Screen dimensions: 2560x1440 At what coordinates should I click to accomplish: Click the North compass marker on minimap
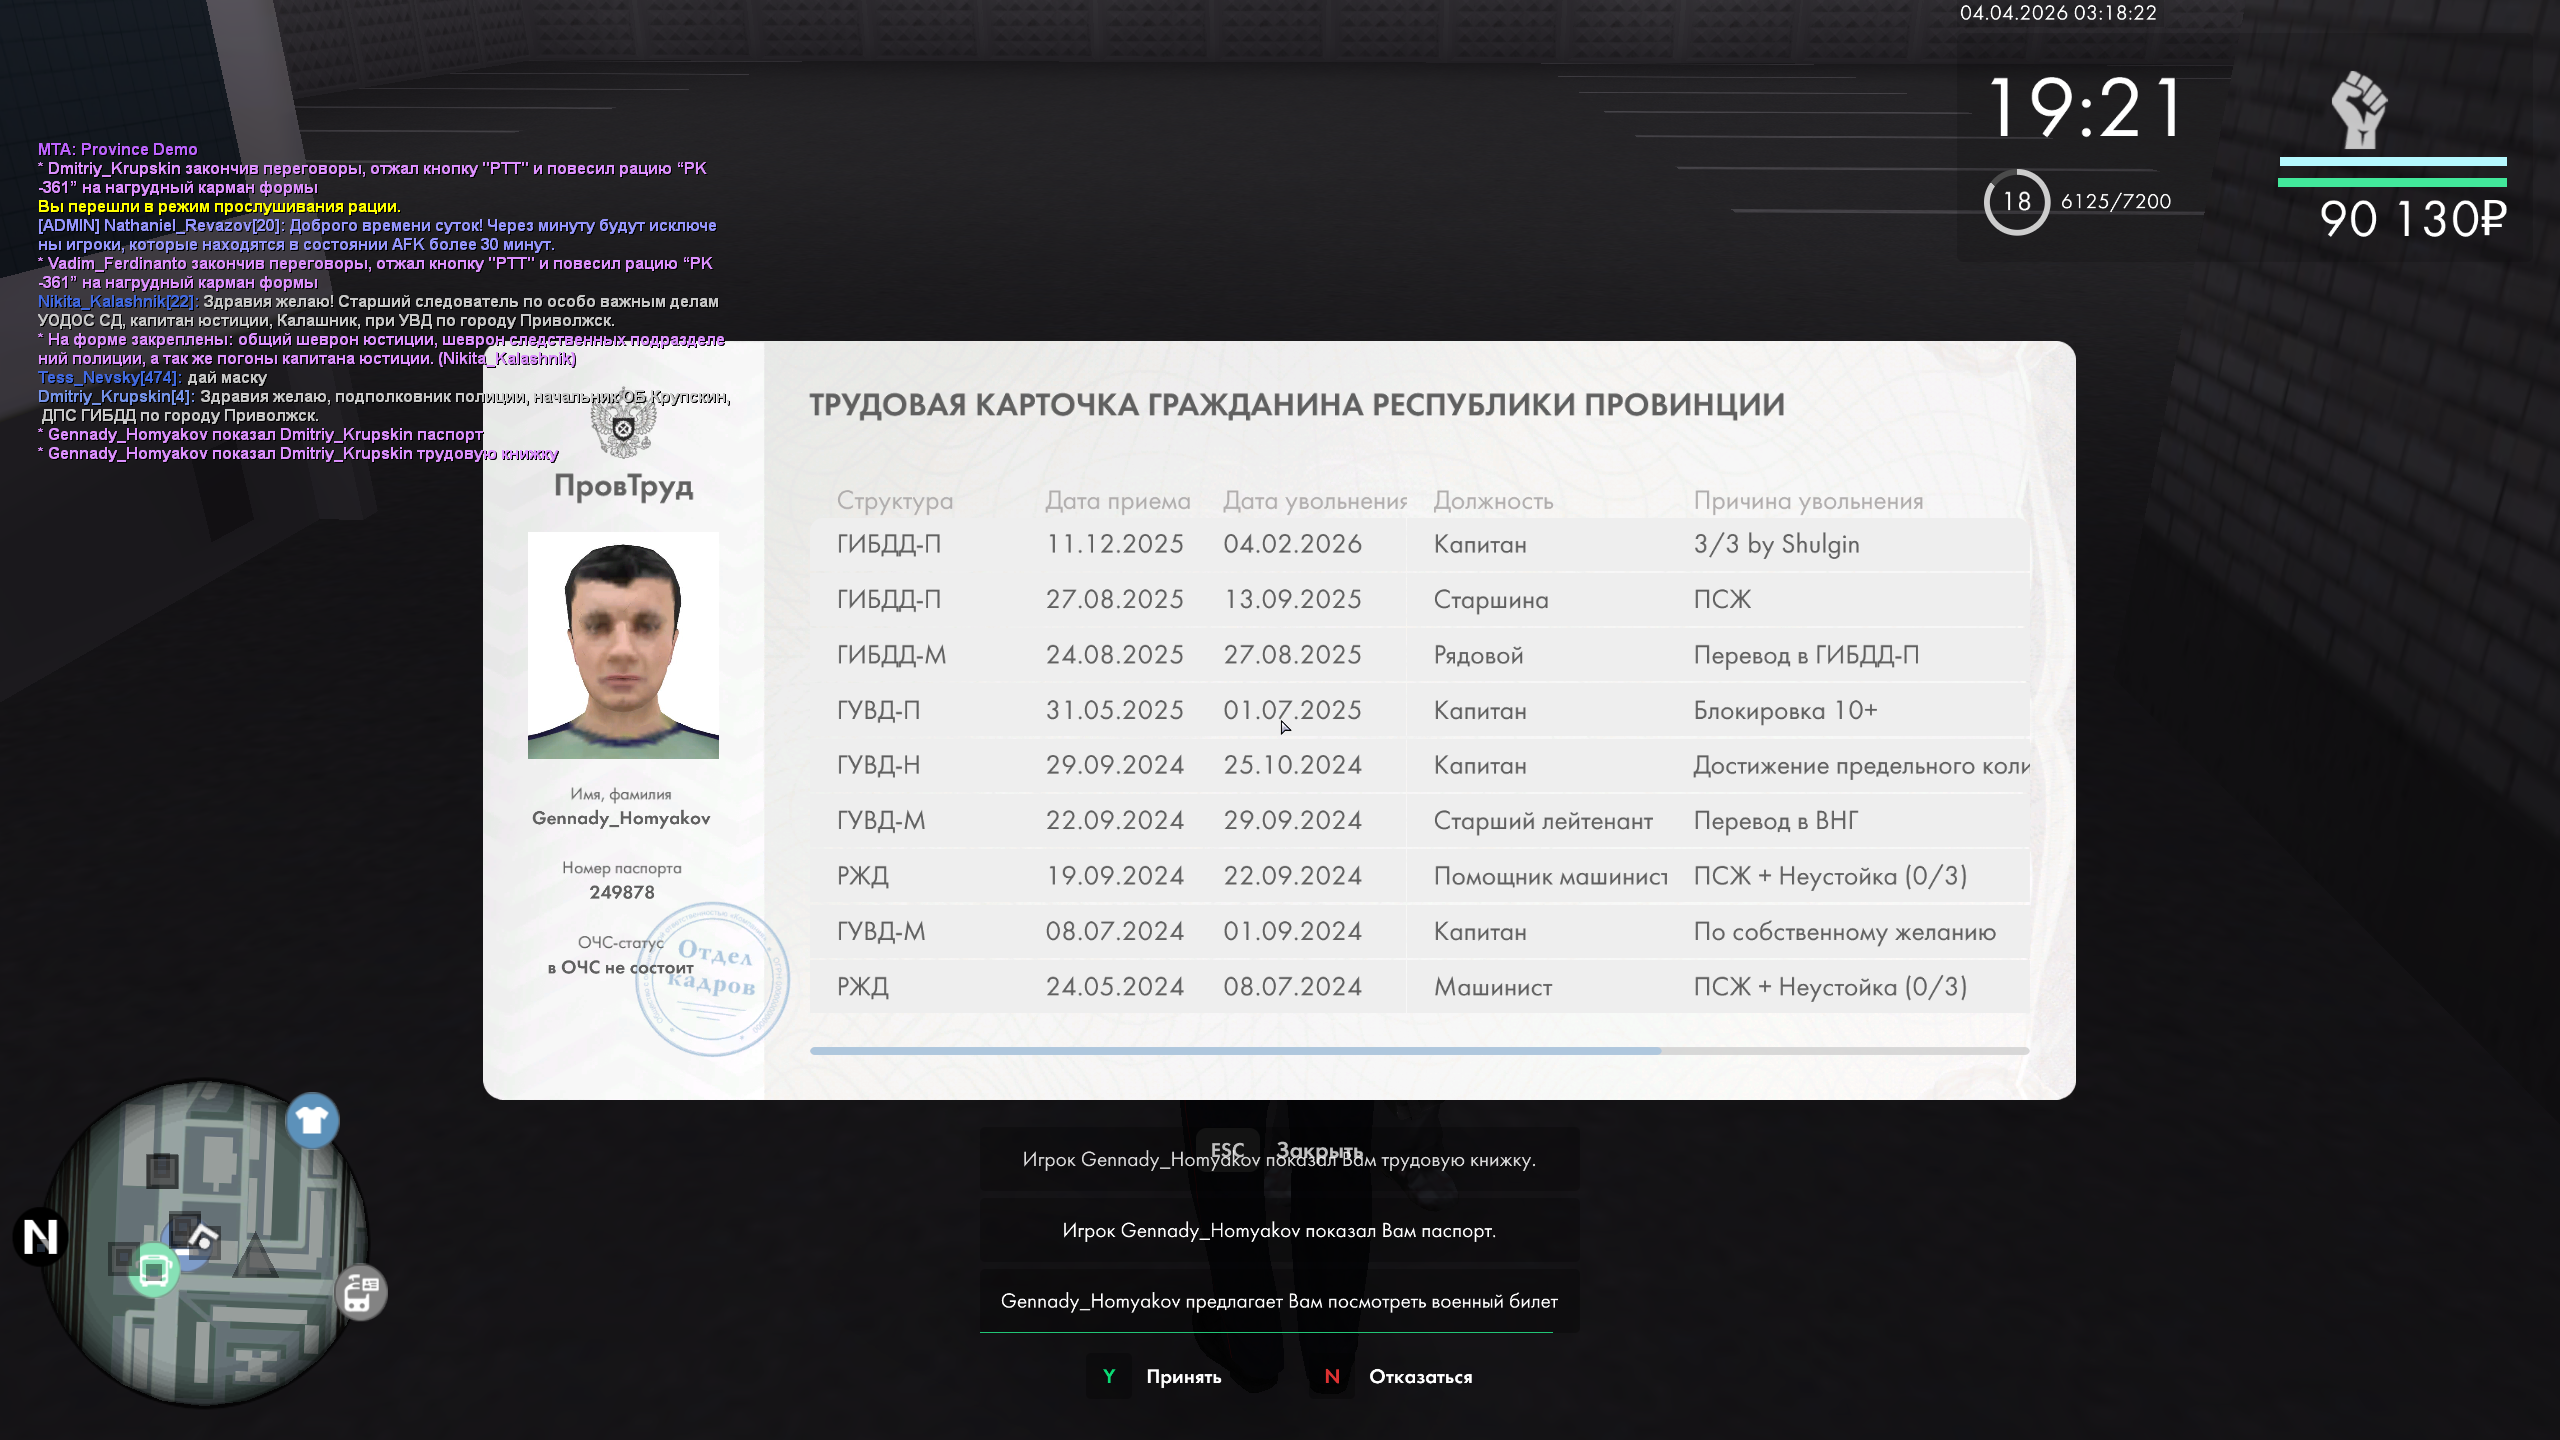(40, 1237)
